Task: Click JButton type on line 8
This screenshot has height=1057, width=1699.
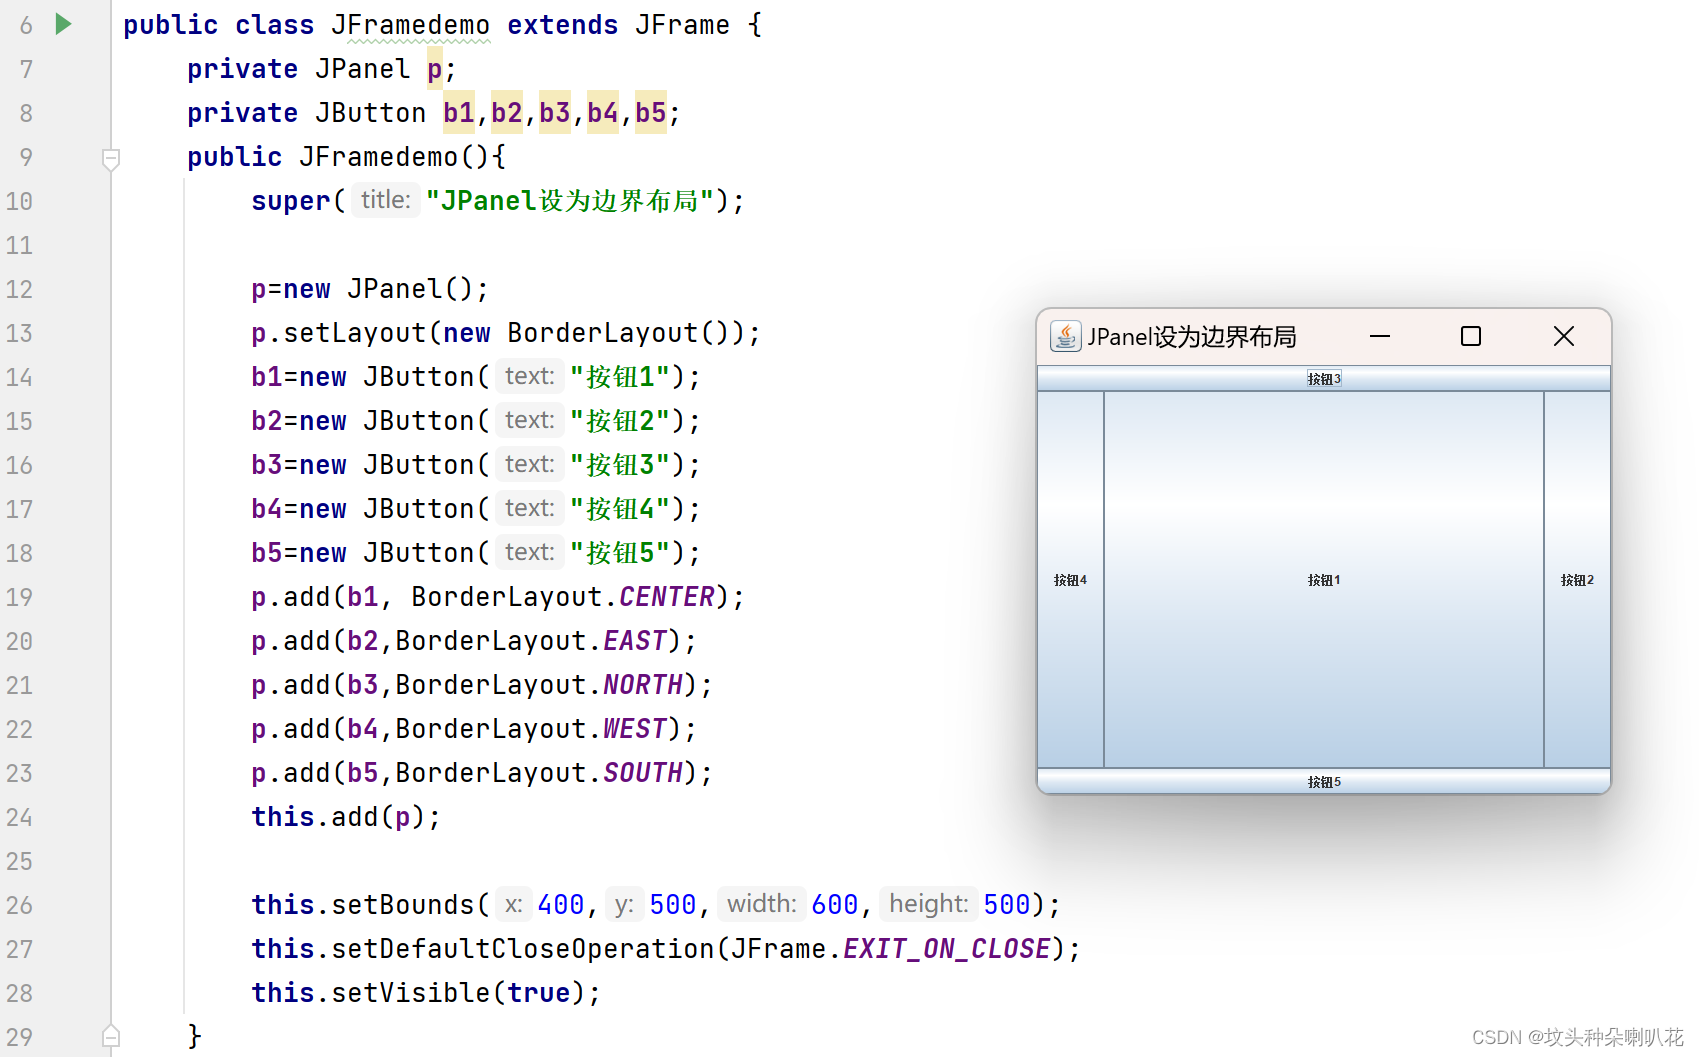Action: click(371, 113)
